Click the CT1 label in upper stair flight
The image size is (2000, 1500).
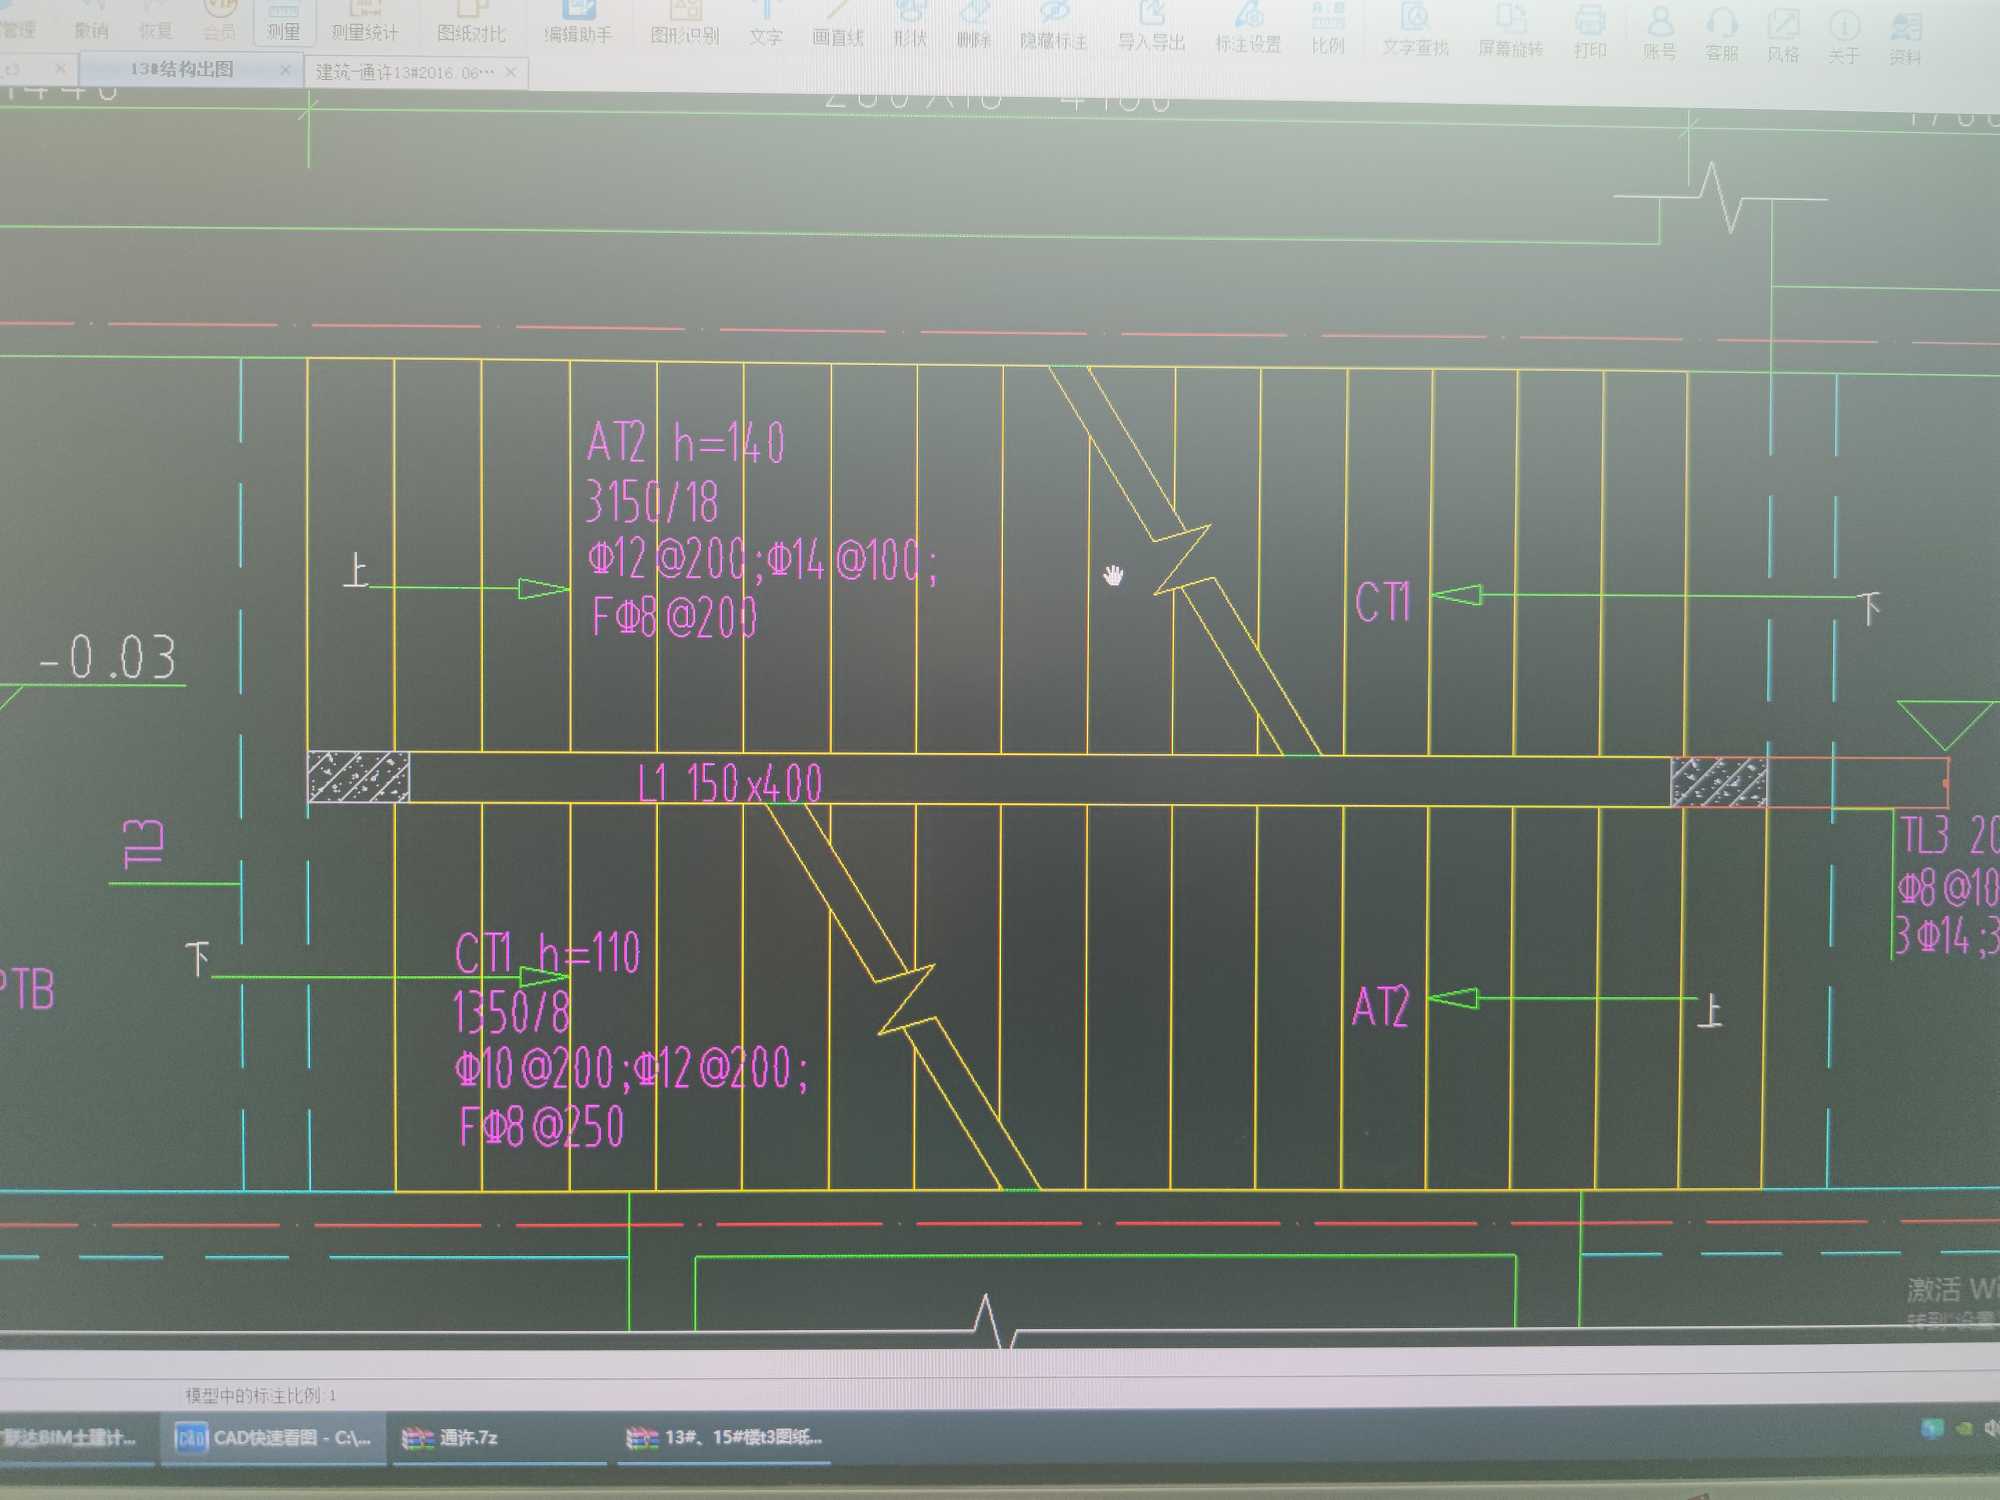click(1383, 602)
